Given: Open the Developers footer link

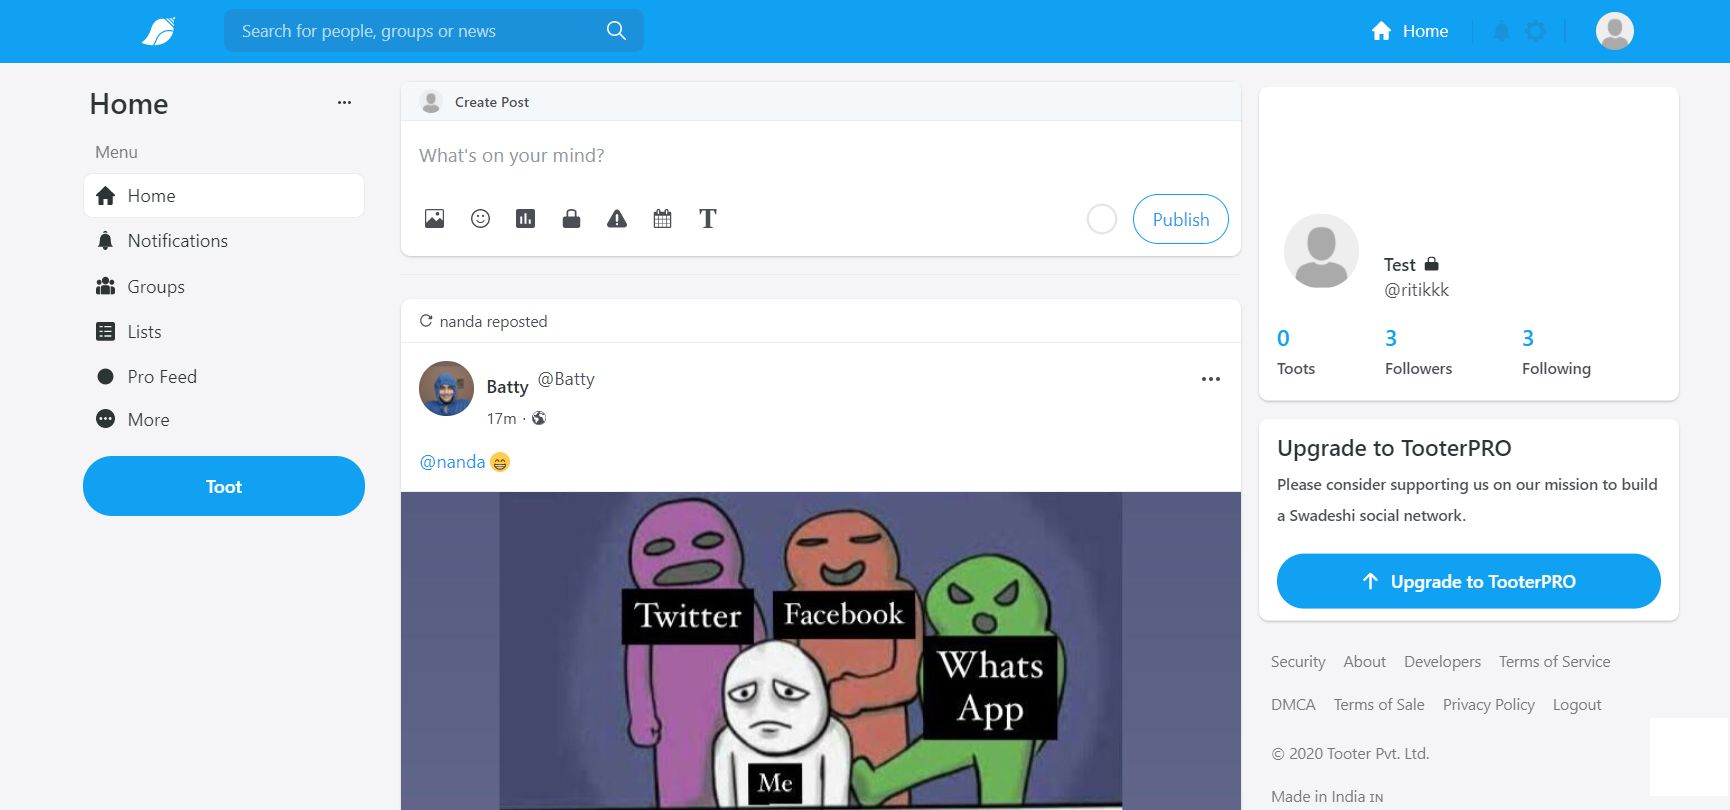Looking at the screenshot, I should tap(1442, 662).
